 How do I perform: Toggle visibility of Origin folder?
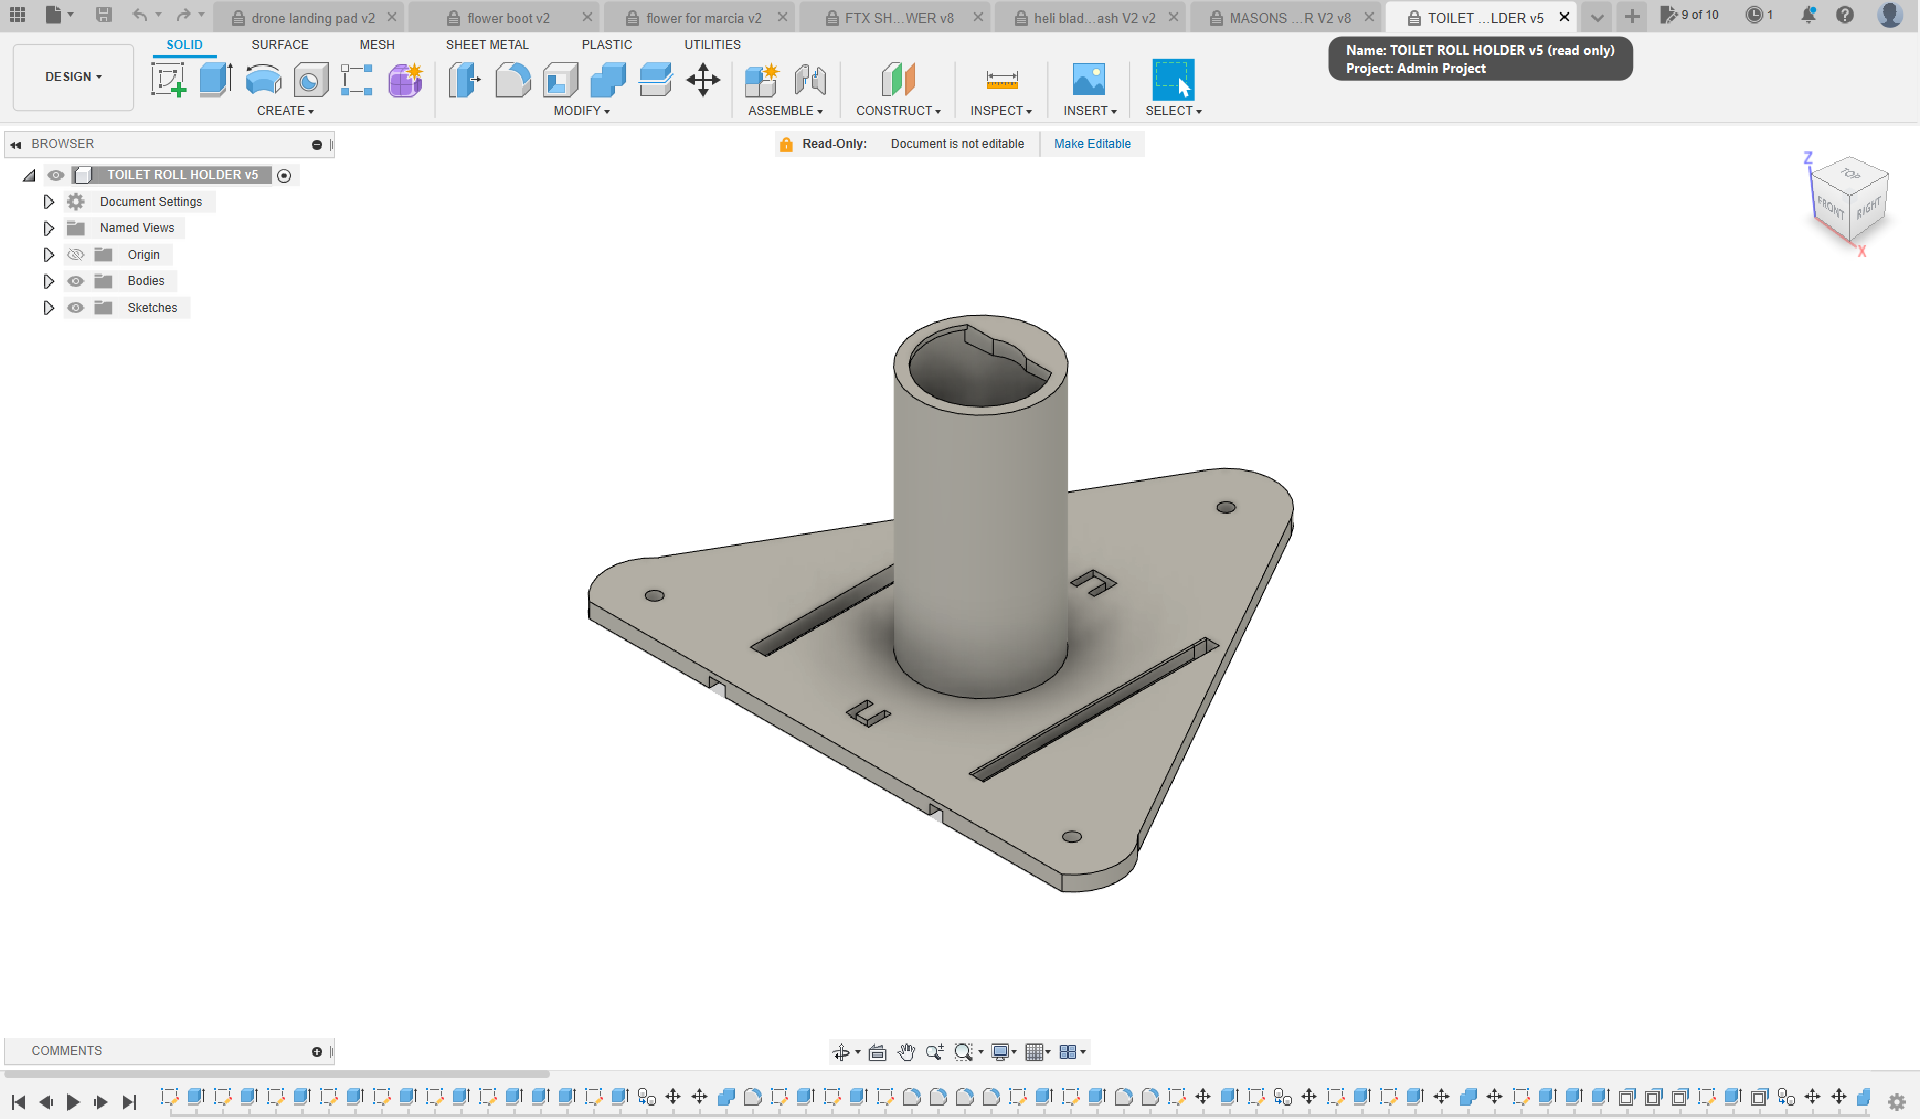tap(75, 255)
